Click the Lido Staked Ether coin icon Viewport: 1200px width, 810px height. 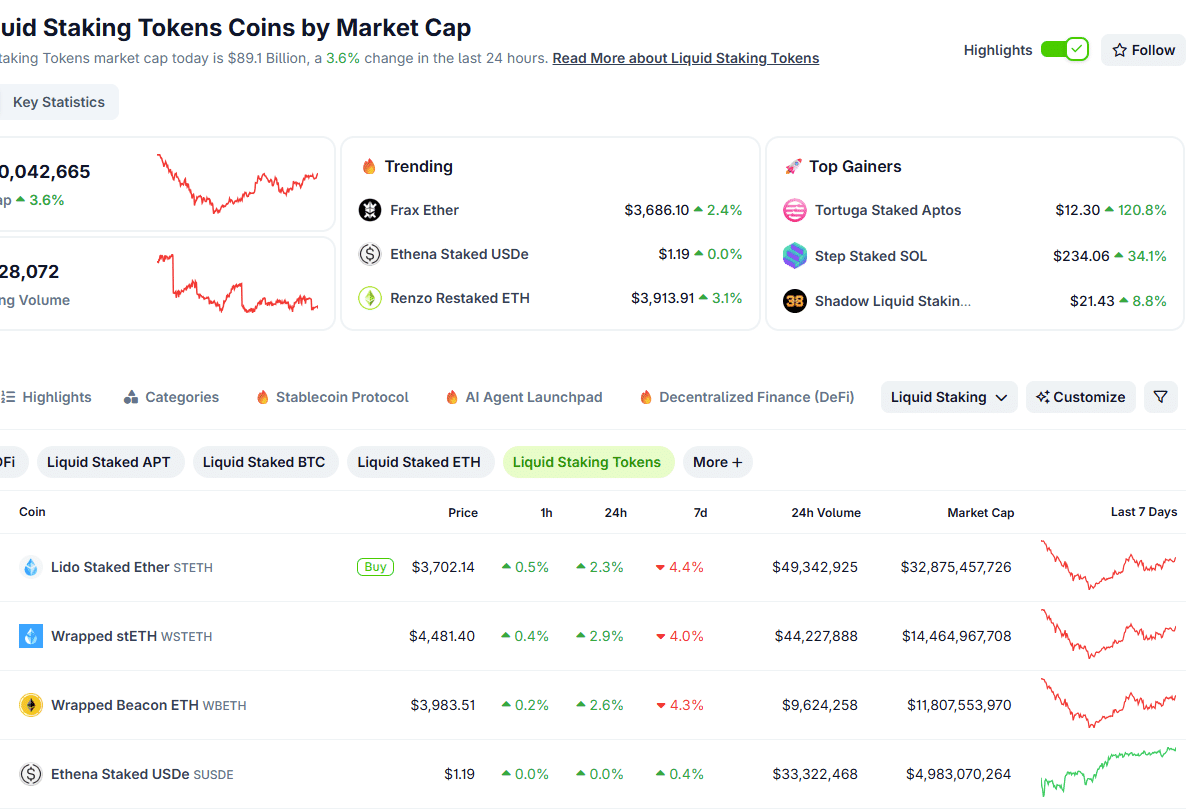[x=31, y=567]
